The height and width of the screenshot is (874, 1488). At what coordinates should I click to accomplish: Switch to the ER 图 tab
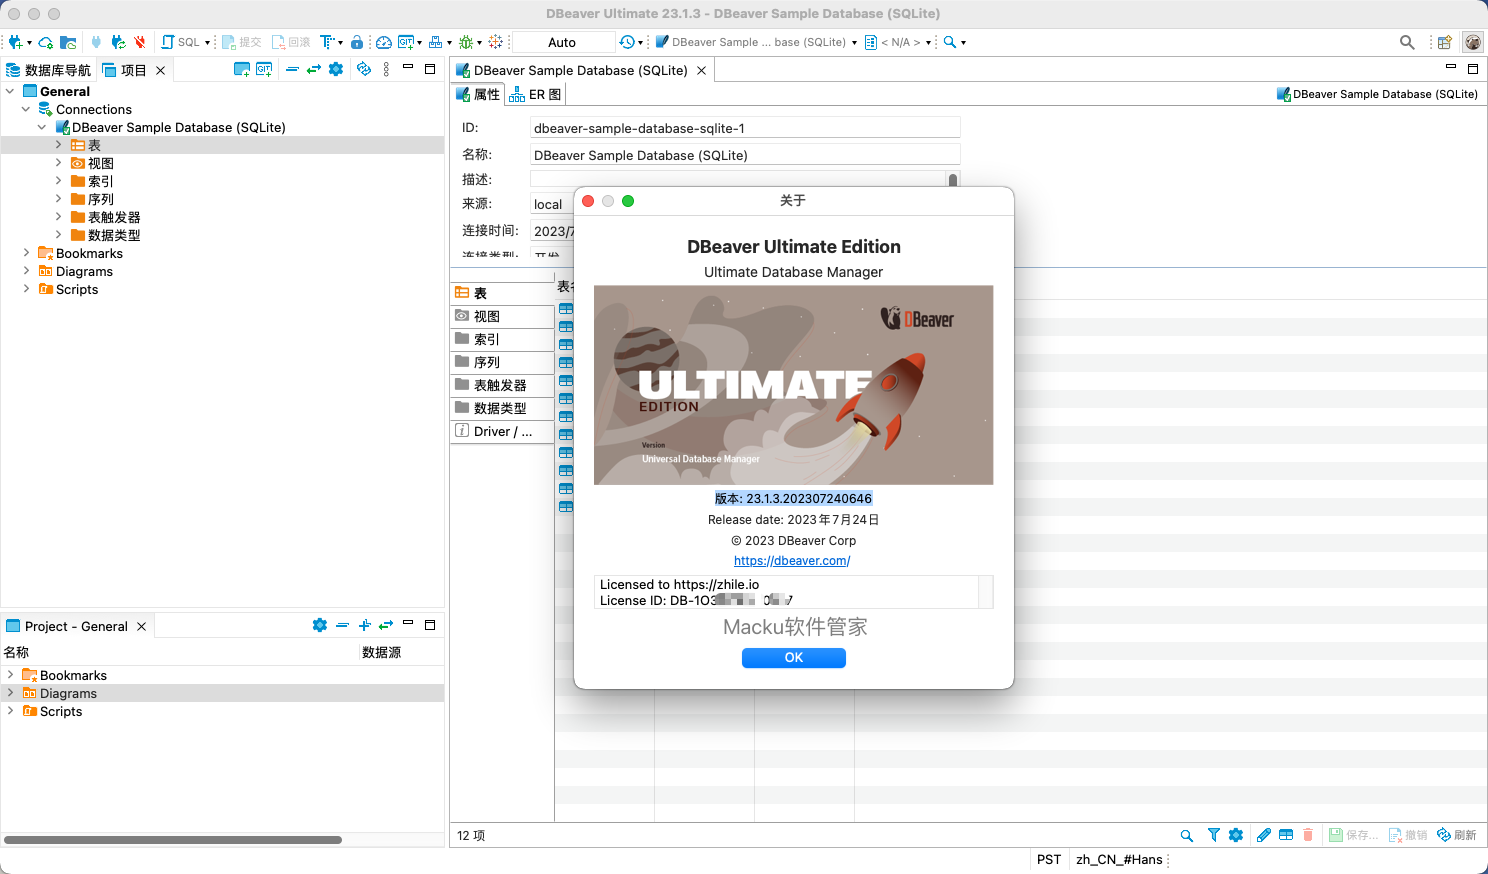pos(535,94)
